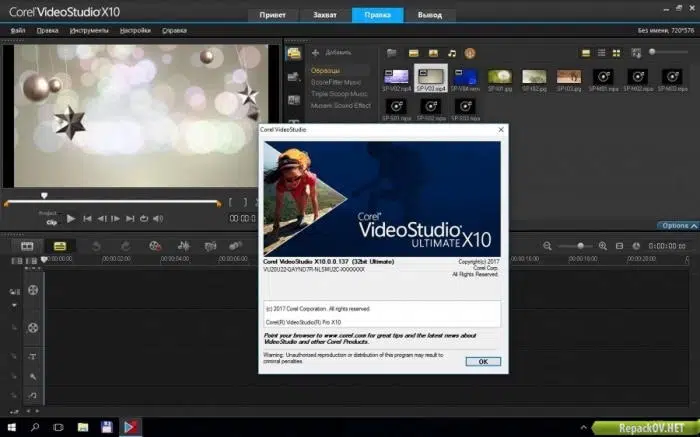Click the Play button in preview controls
The image size is (700, 437).
click(x=71, y=219)
